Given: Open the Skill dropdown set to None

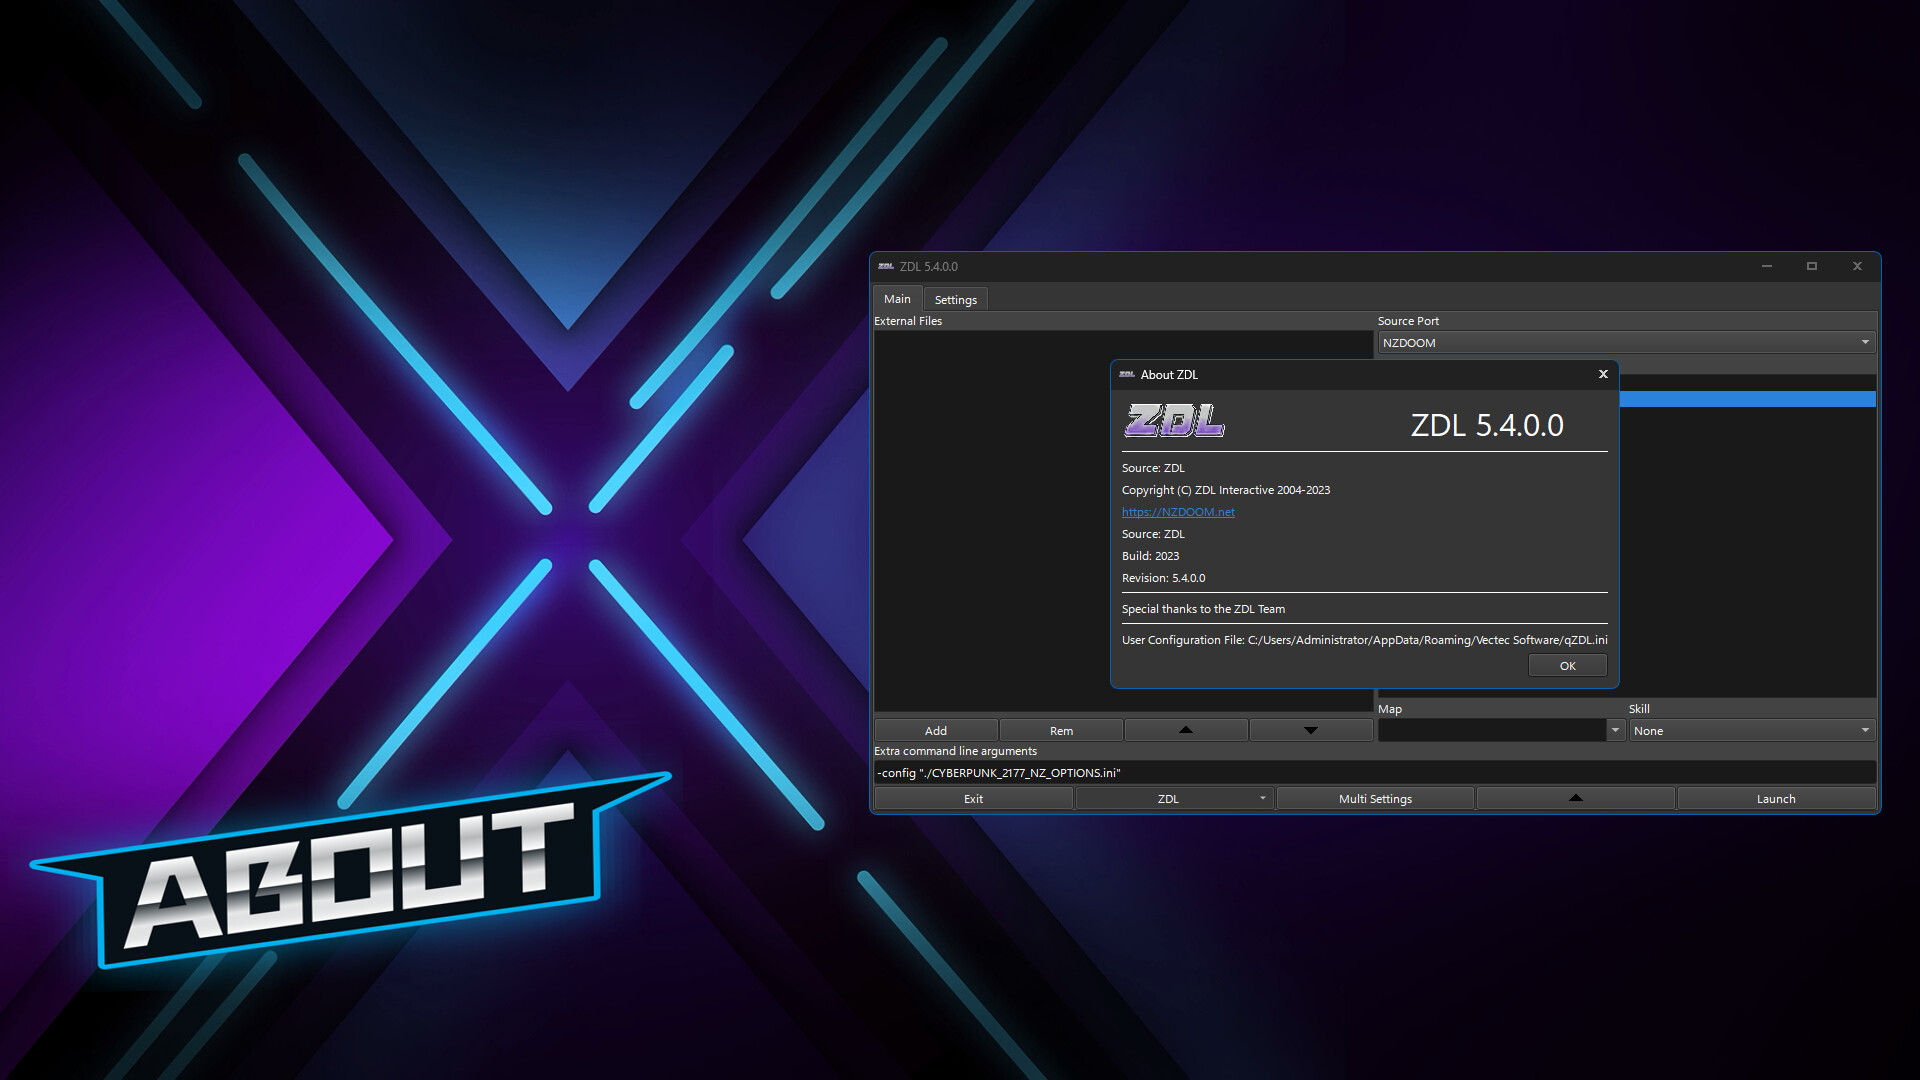Looking at the screenshot, I should [x=1864, y=730].
